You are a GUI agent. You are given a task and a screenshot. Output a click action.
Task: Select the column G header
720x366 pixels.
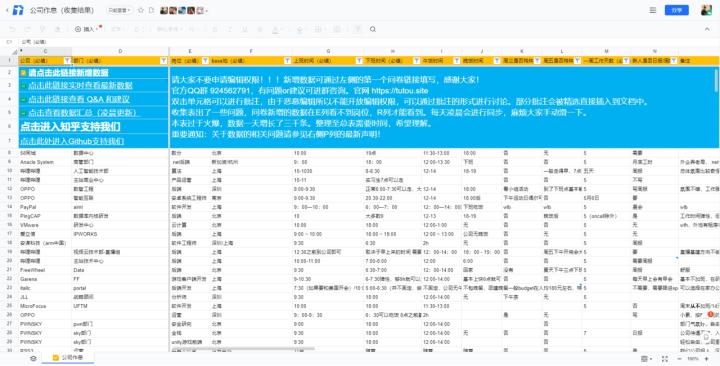pos(328,51)
